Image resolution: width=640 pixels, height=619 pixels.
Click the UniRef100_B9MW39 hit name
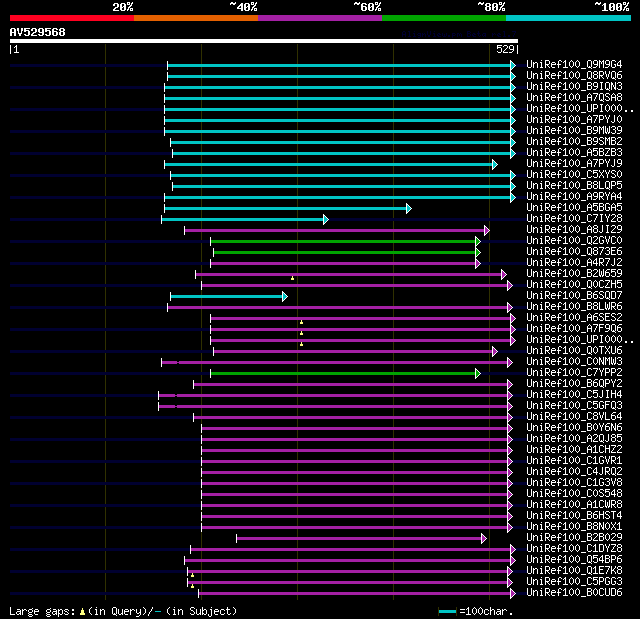pyautogui.click(x=574, y=131)
